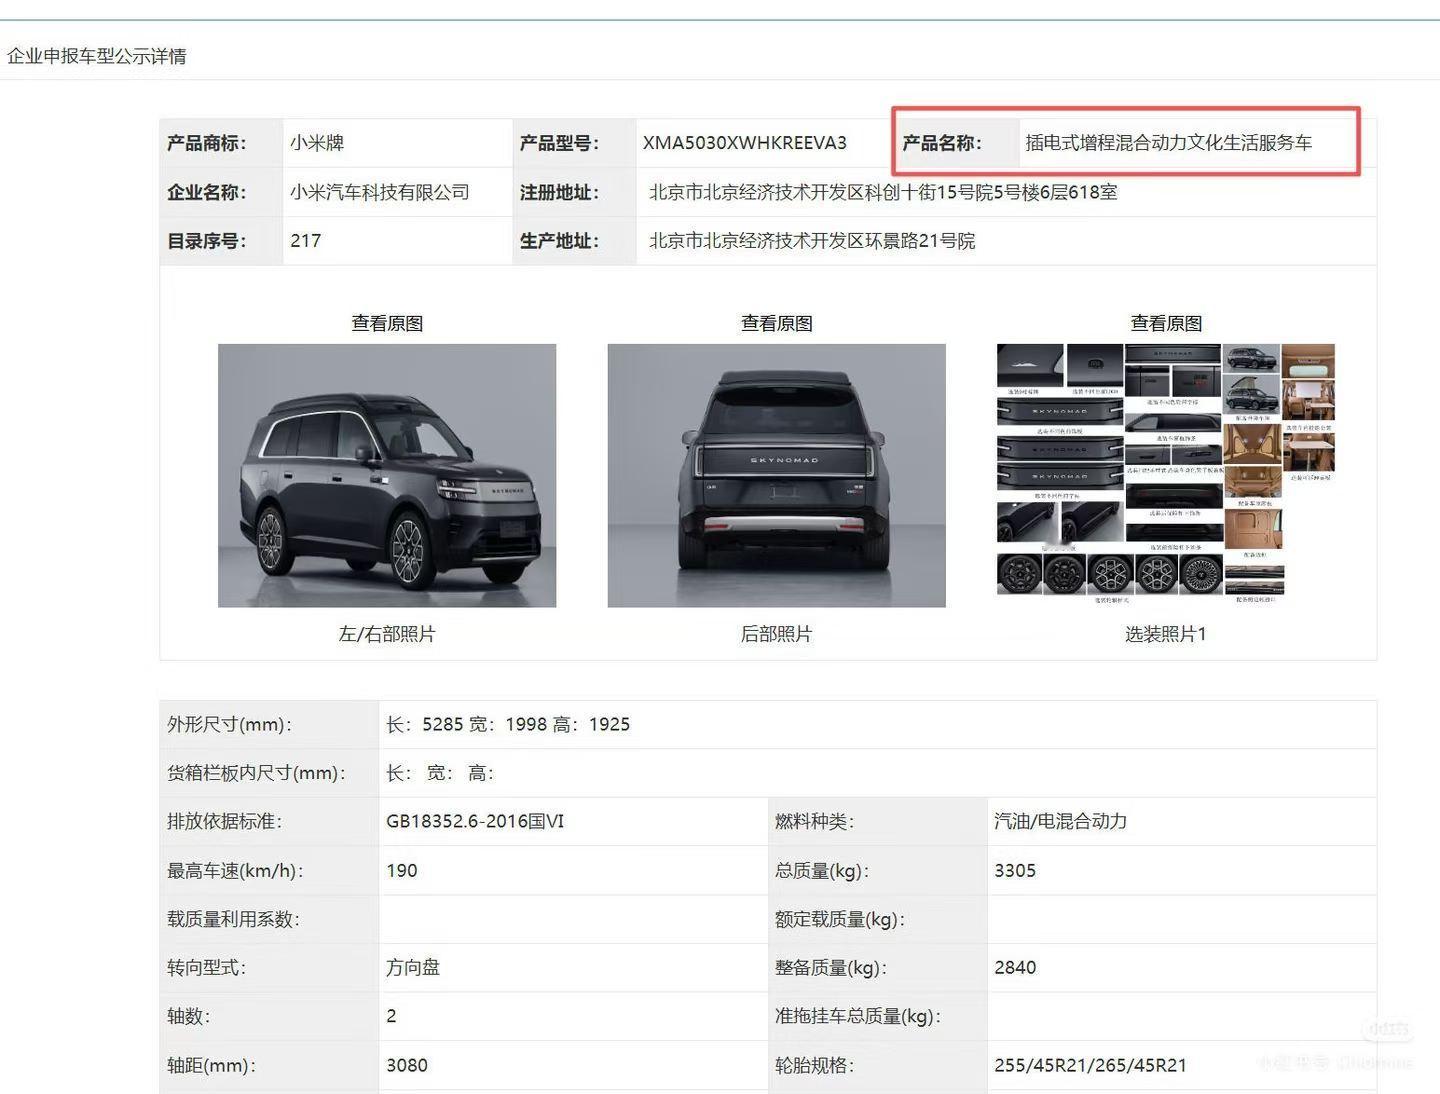Select the registered address value
The image size is (1440, 1094).
tap(883, 192)
